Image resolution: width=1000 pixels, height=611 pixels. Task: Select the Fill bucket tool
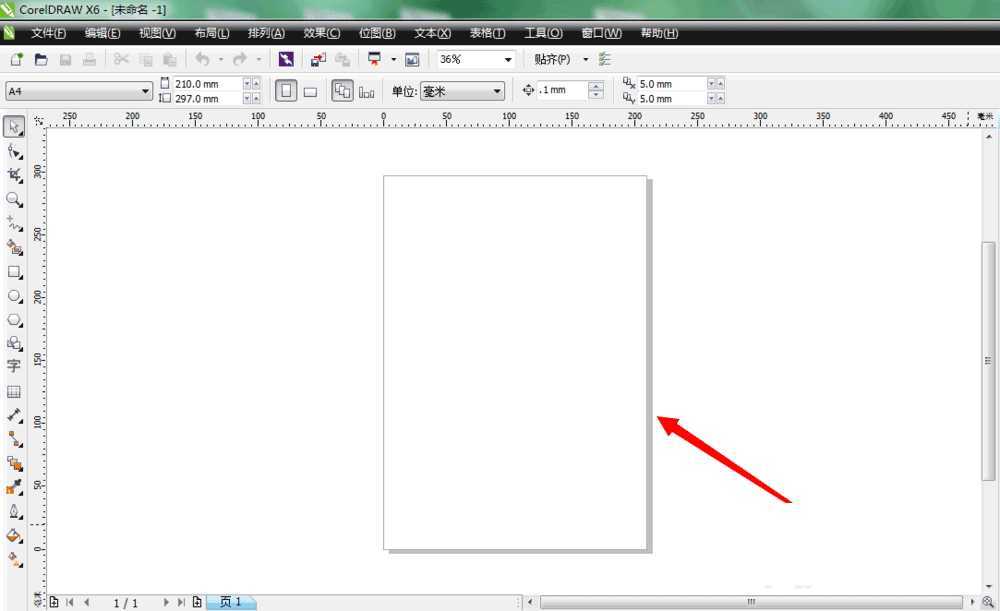click(14, 536)
